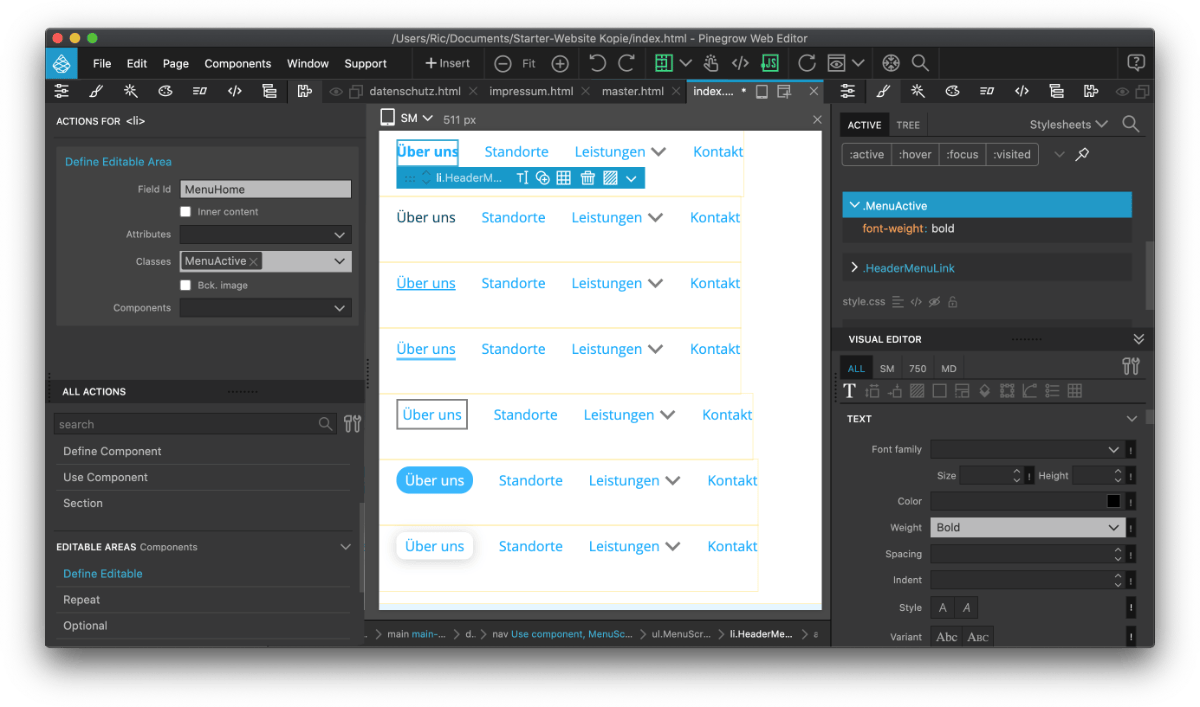The width and height of the screenshot is (1200, 707).
Task: Toggle the :visited pseudo-class
Action: click(x=1013, y=155)
